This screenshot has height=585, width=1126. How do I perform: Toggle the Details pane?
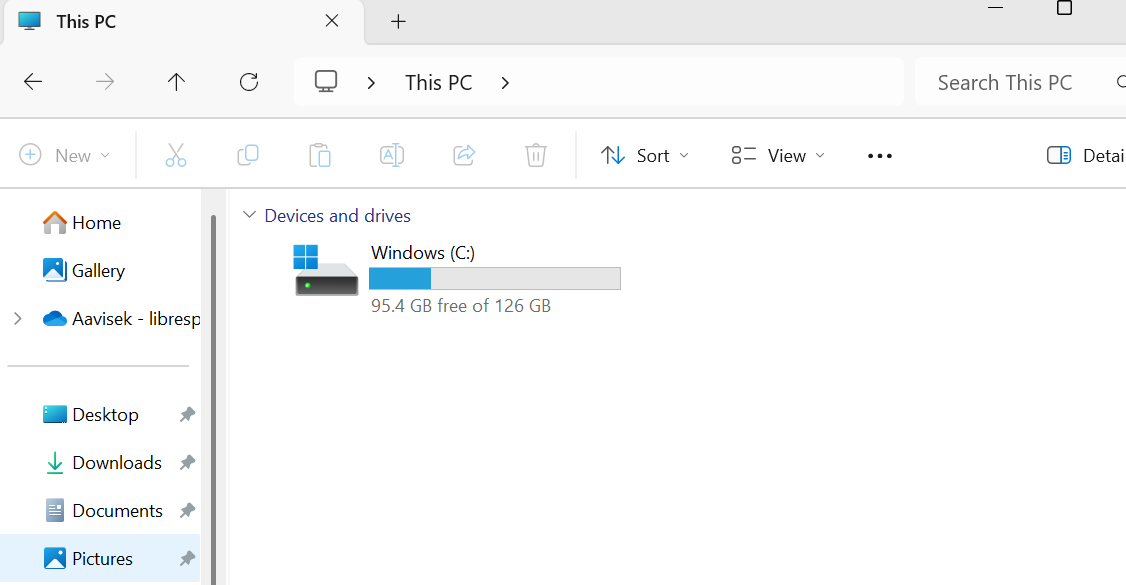coord(1085,155)
